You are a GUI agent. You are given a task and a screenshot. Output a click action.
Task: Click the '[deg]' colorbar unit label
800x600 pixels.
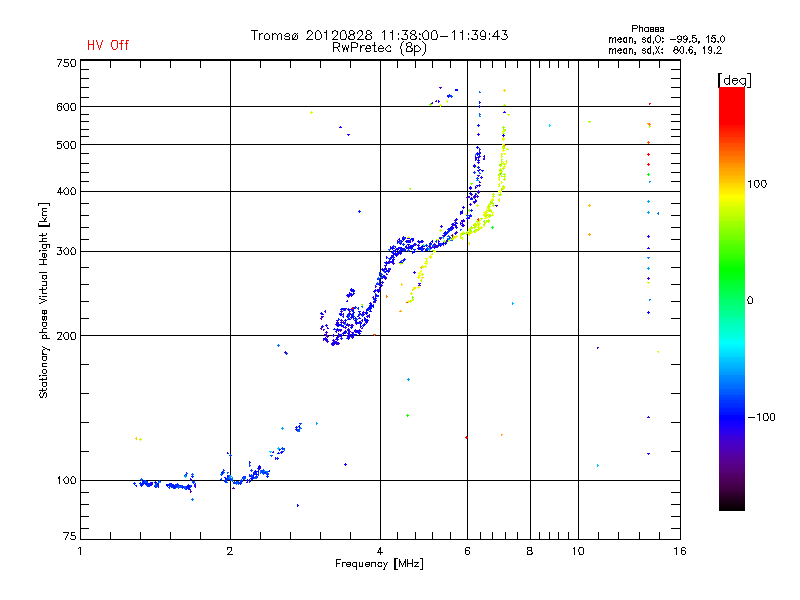coord(734,80)
